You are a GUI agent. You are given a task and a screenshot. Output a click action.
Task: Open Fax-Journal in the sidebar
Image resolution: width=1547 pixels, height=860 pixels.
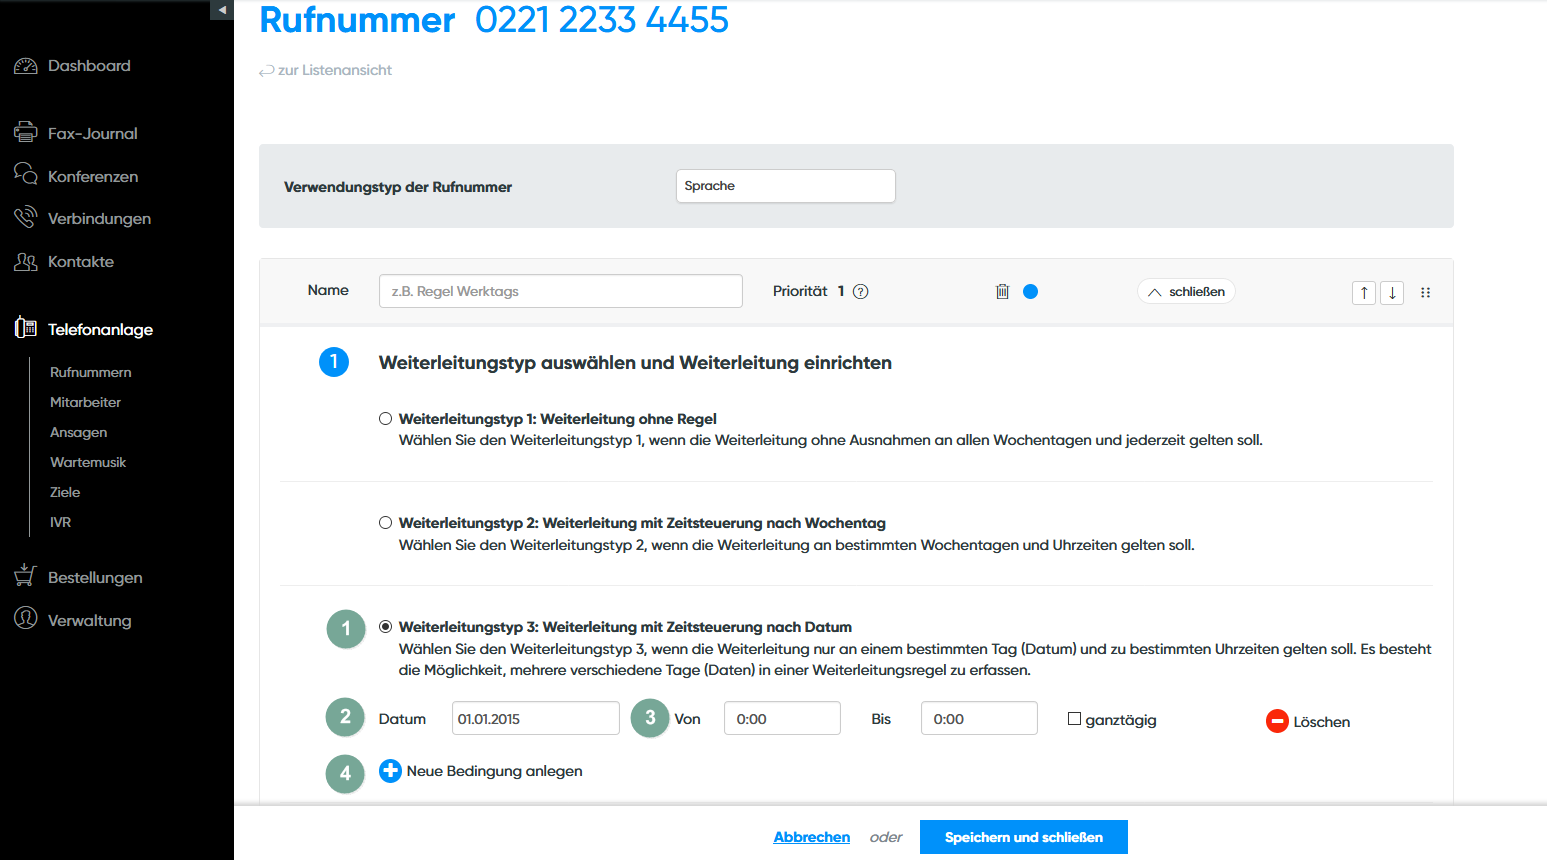[92, 133]
